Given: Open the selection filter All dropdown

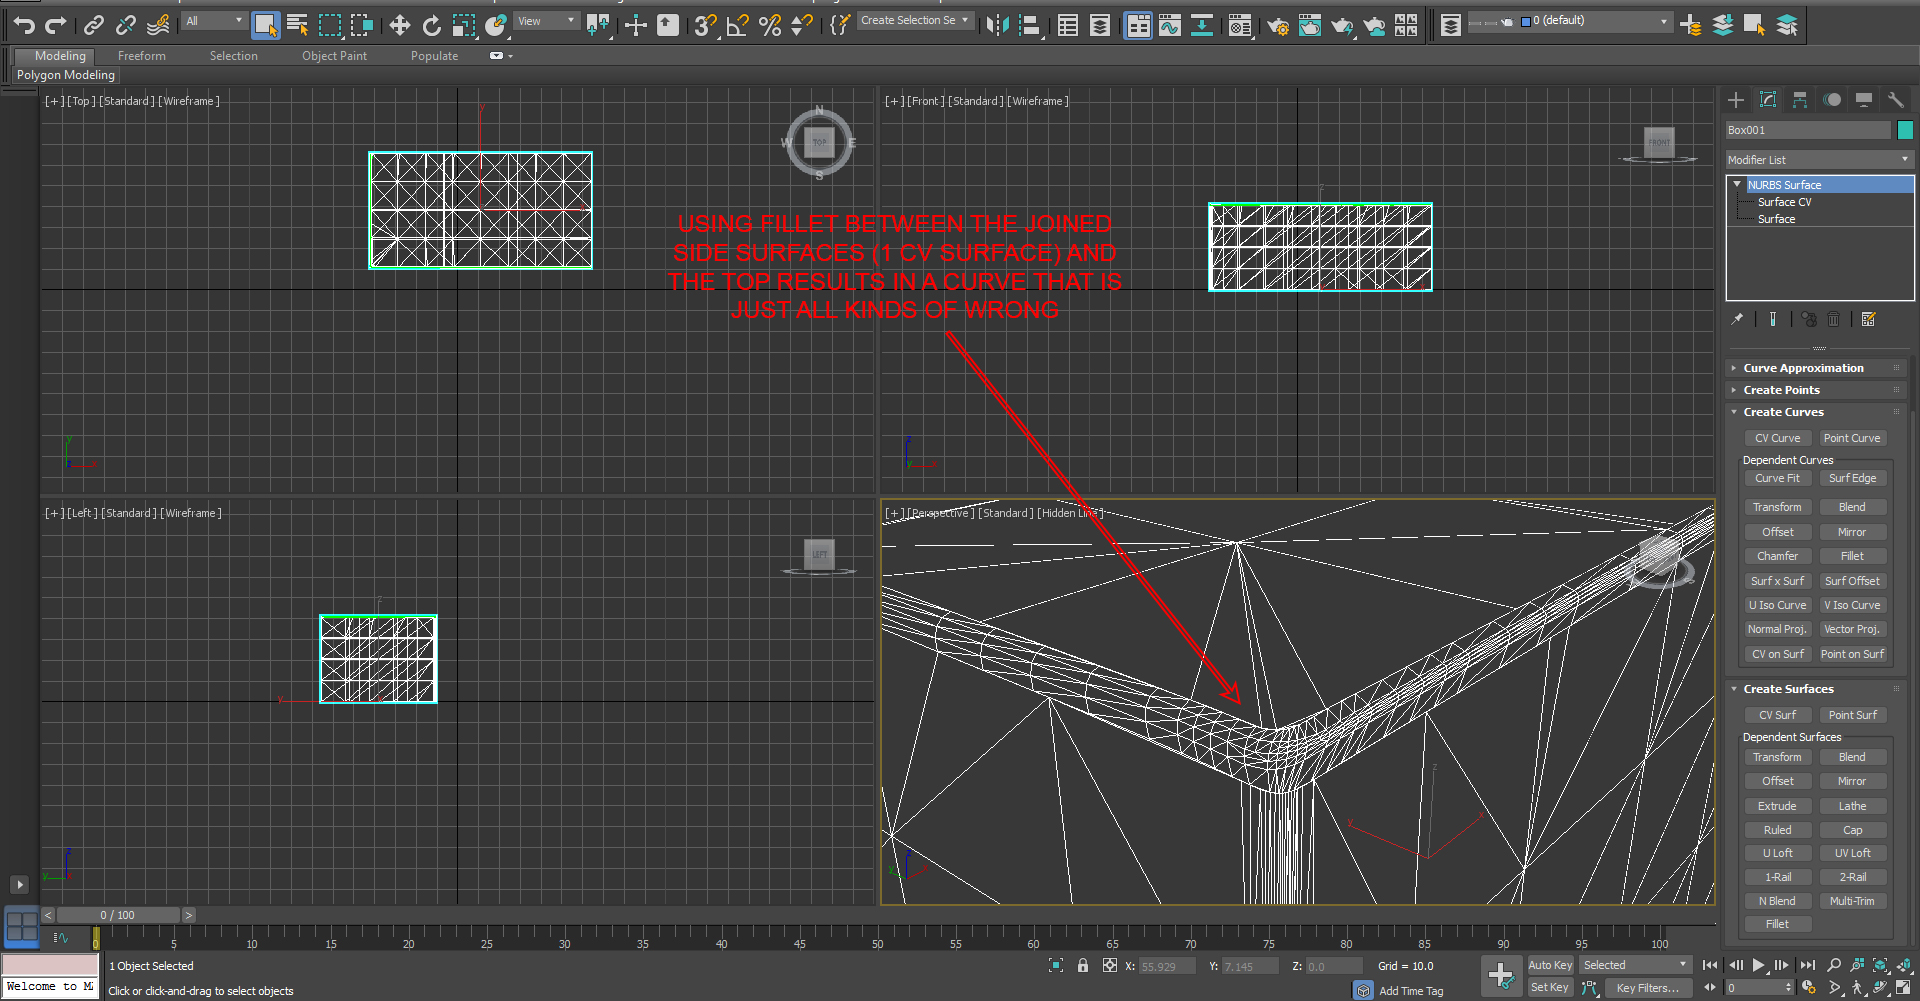Looking at the screenshot, I should point(213,20).
